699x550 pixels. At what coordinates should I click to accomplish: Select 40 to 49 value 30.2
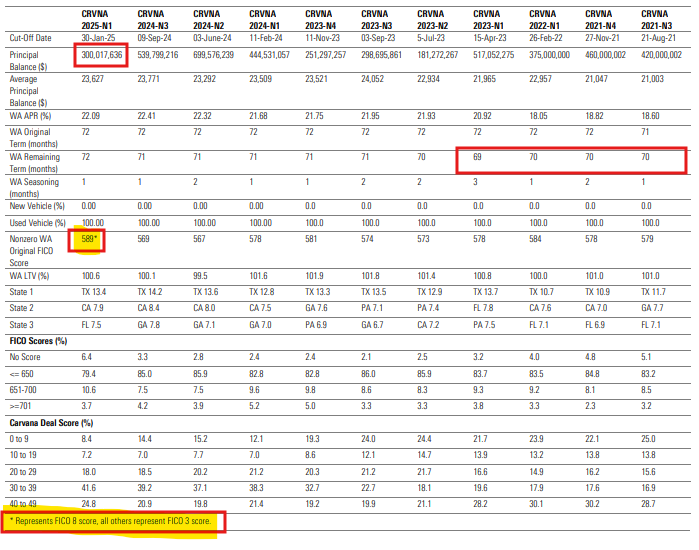[x=592, y=504]
